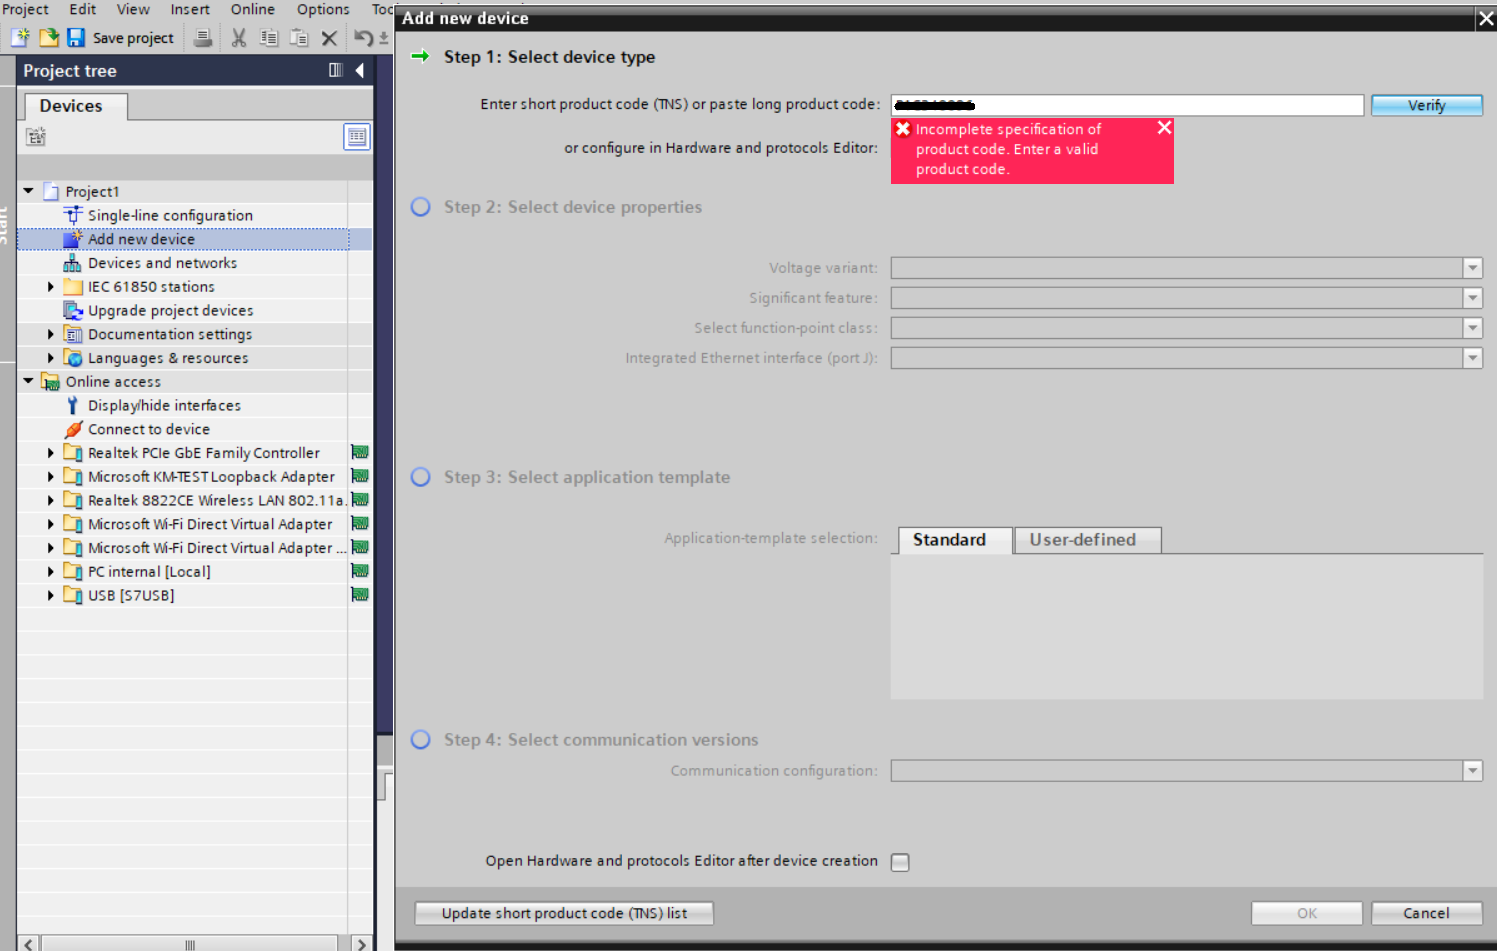Select the Step 4 communication versions radio
Viewport: 1497px width, 951px height.
click(x=421, y=740)
